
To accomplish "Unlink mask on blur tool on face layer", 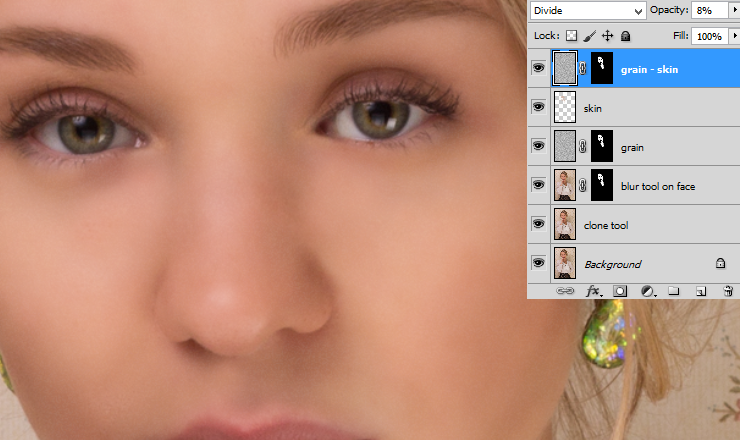I will [583, 185].
